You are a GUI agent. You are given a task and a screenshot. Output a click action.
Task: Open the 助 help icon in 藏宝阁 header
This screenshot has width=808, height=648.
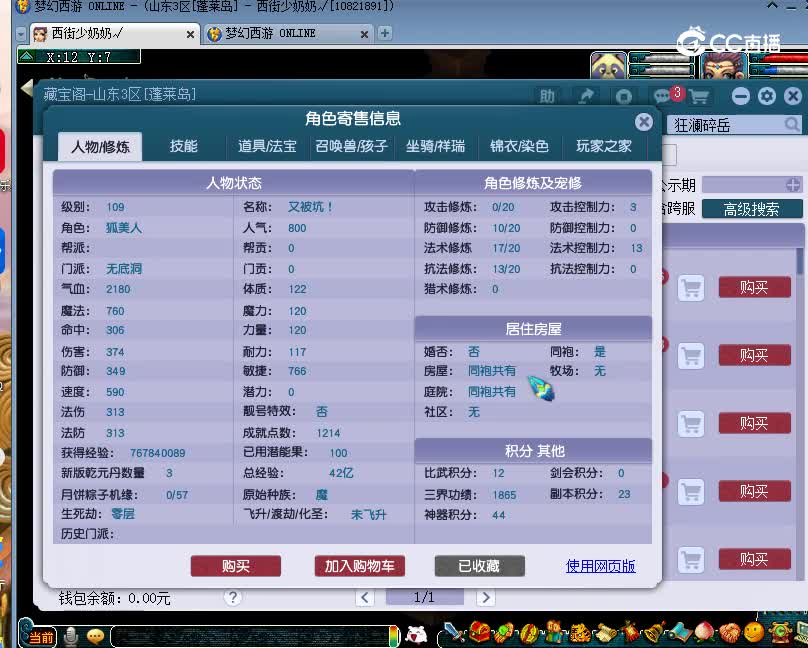click(x=547, y=96)
